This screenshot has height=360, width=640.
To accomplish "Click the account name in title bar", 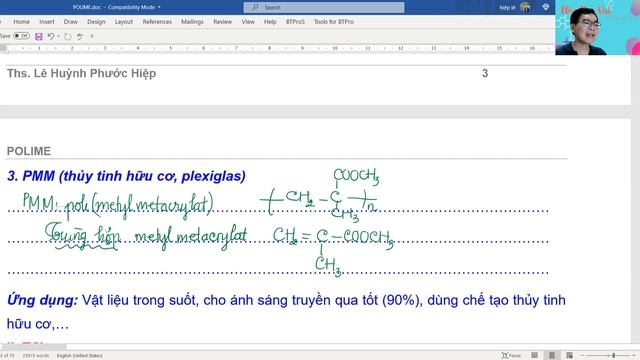I will (507, 7).
